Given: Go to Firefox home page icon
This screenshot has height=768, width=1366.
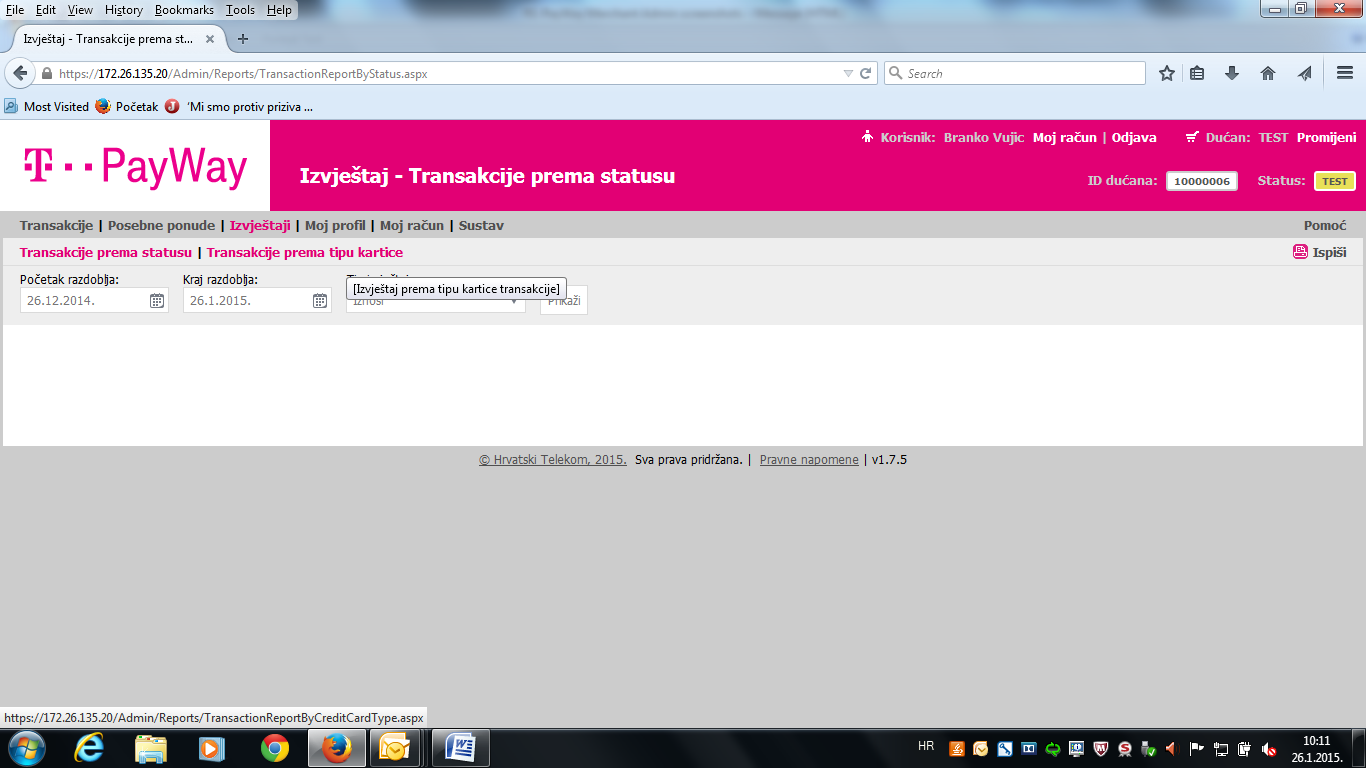Looking at the screenshot, I should point(1268,73).
